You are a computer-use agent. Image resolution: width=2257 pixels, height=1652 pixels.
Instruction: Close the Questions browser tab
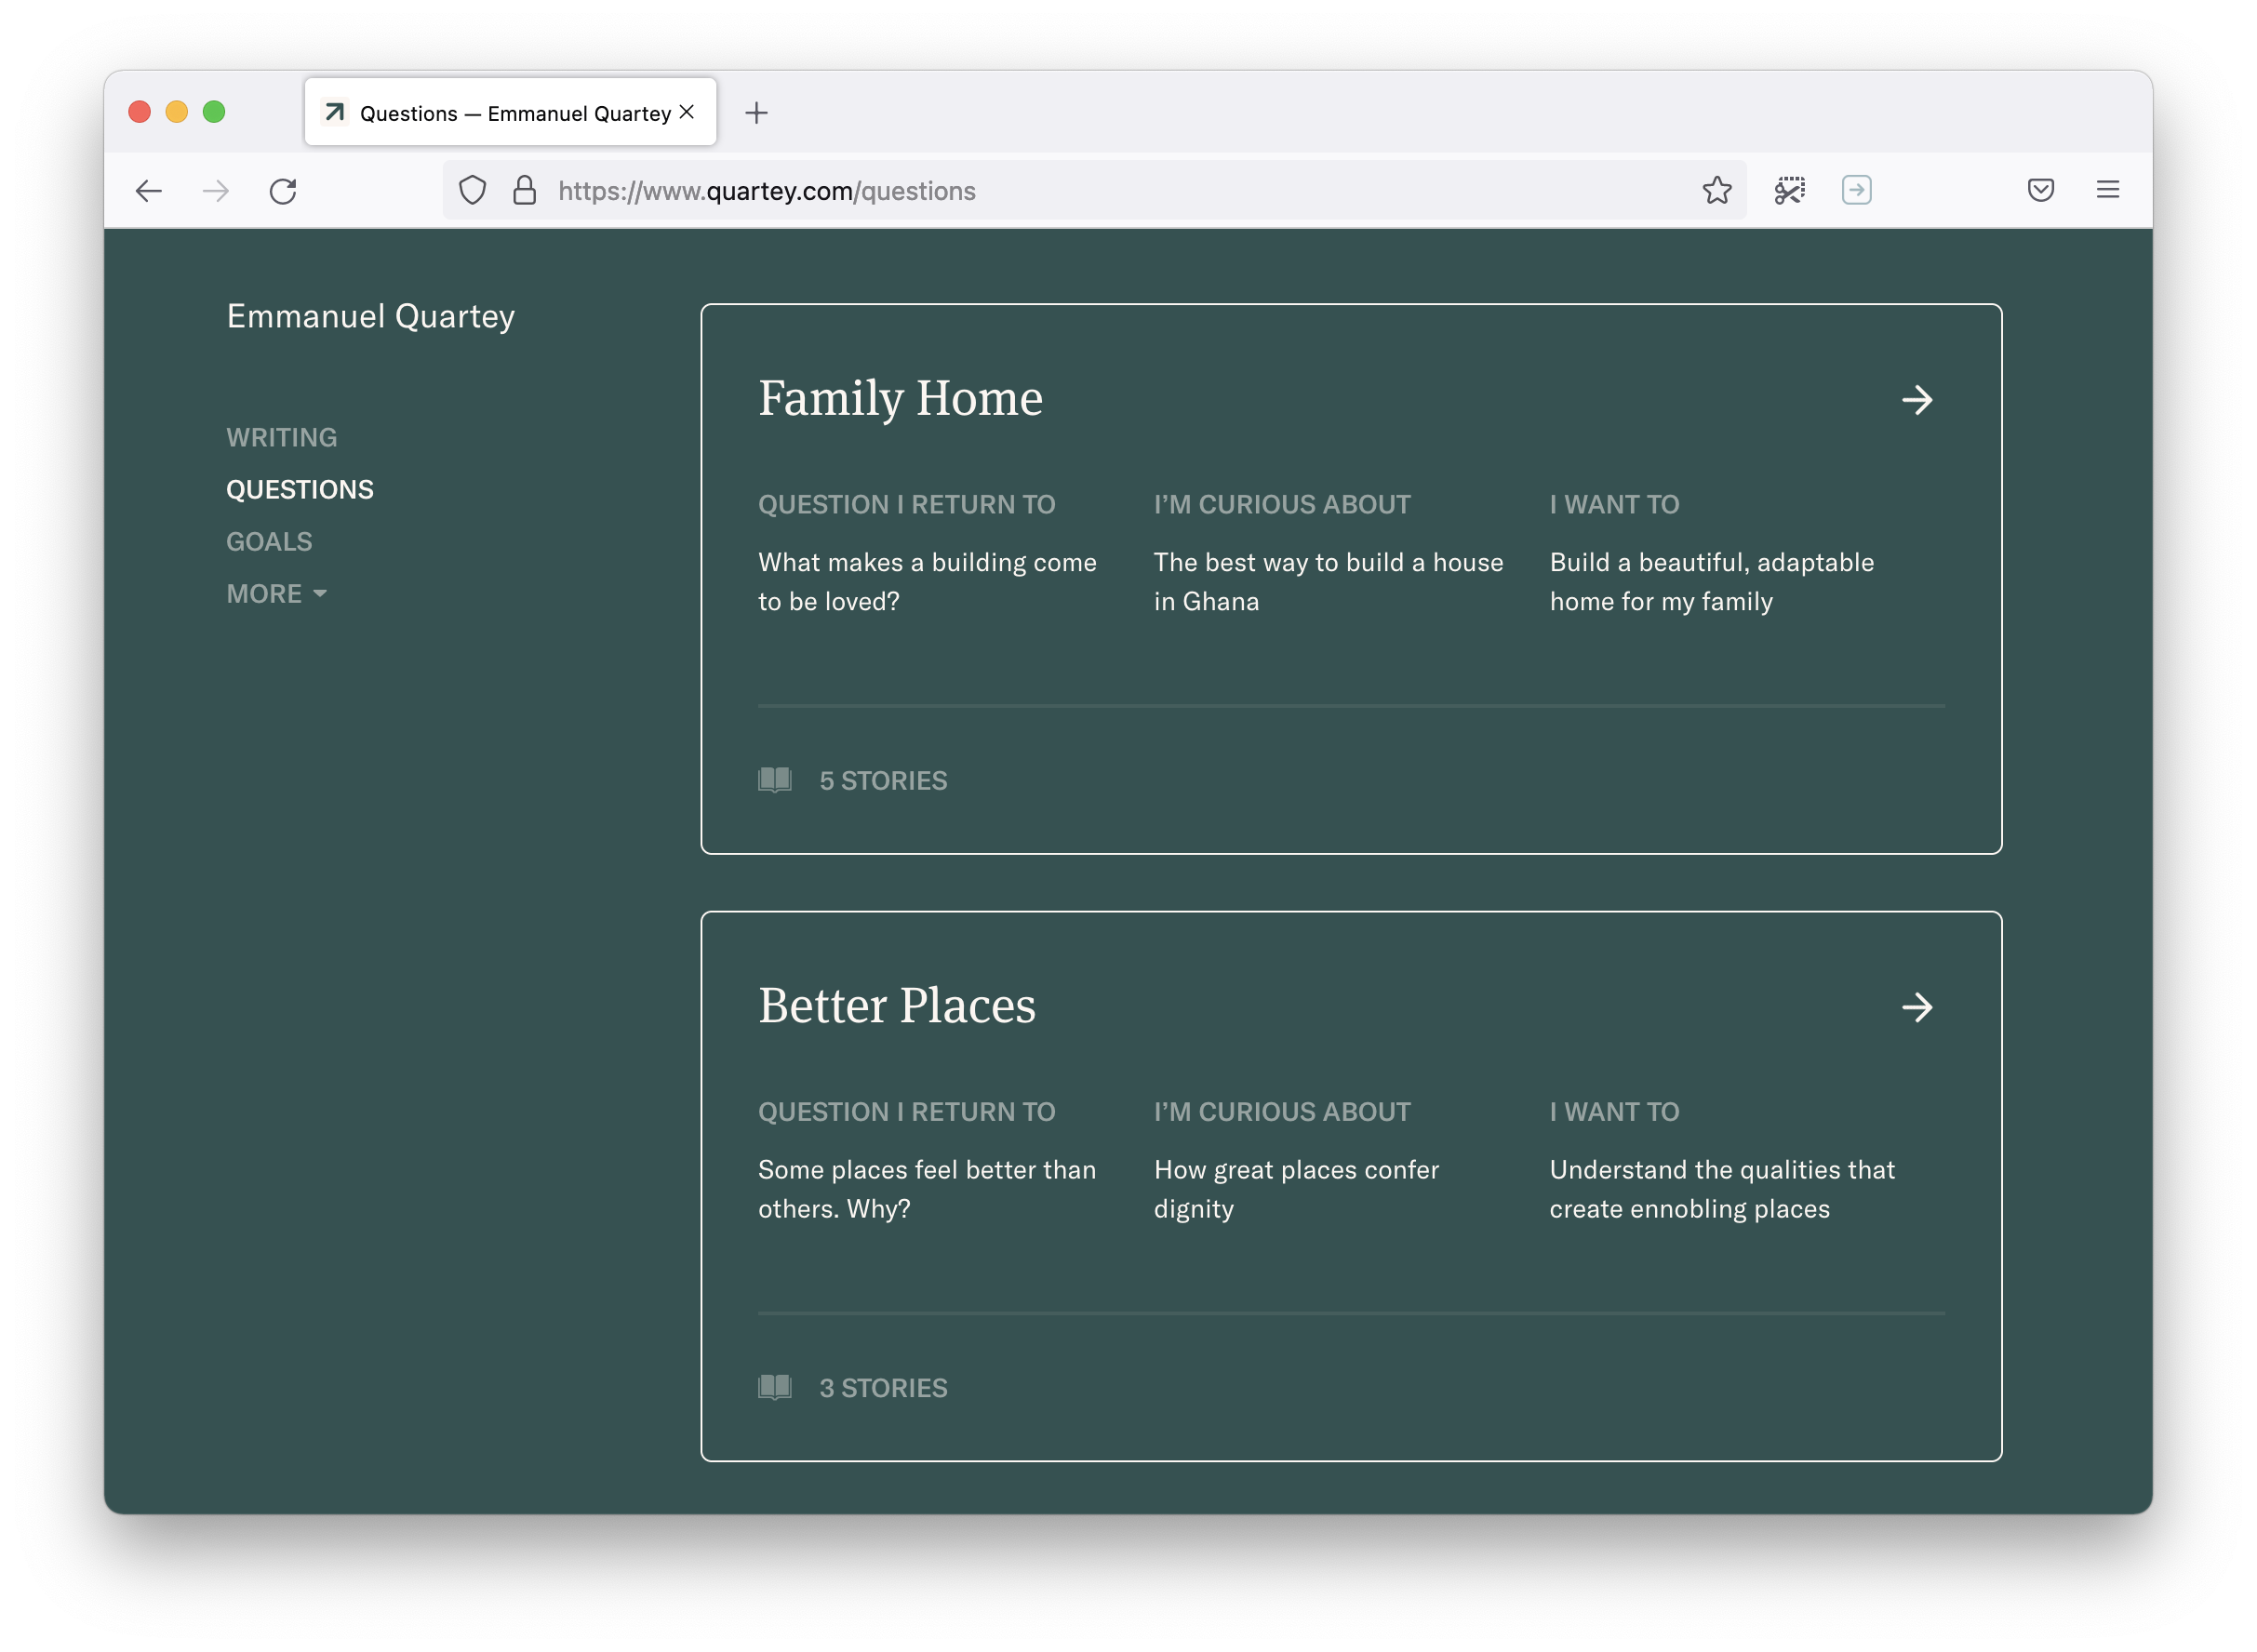click(x=686, y=112)
